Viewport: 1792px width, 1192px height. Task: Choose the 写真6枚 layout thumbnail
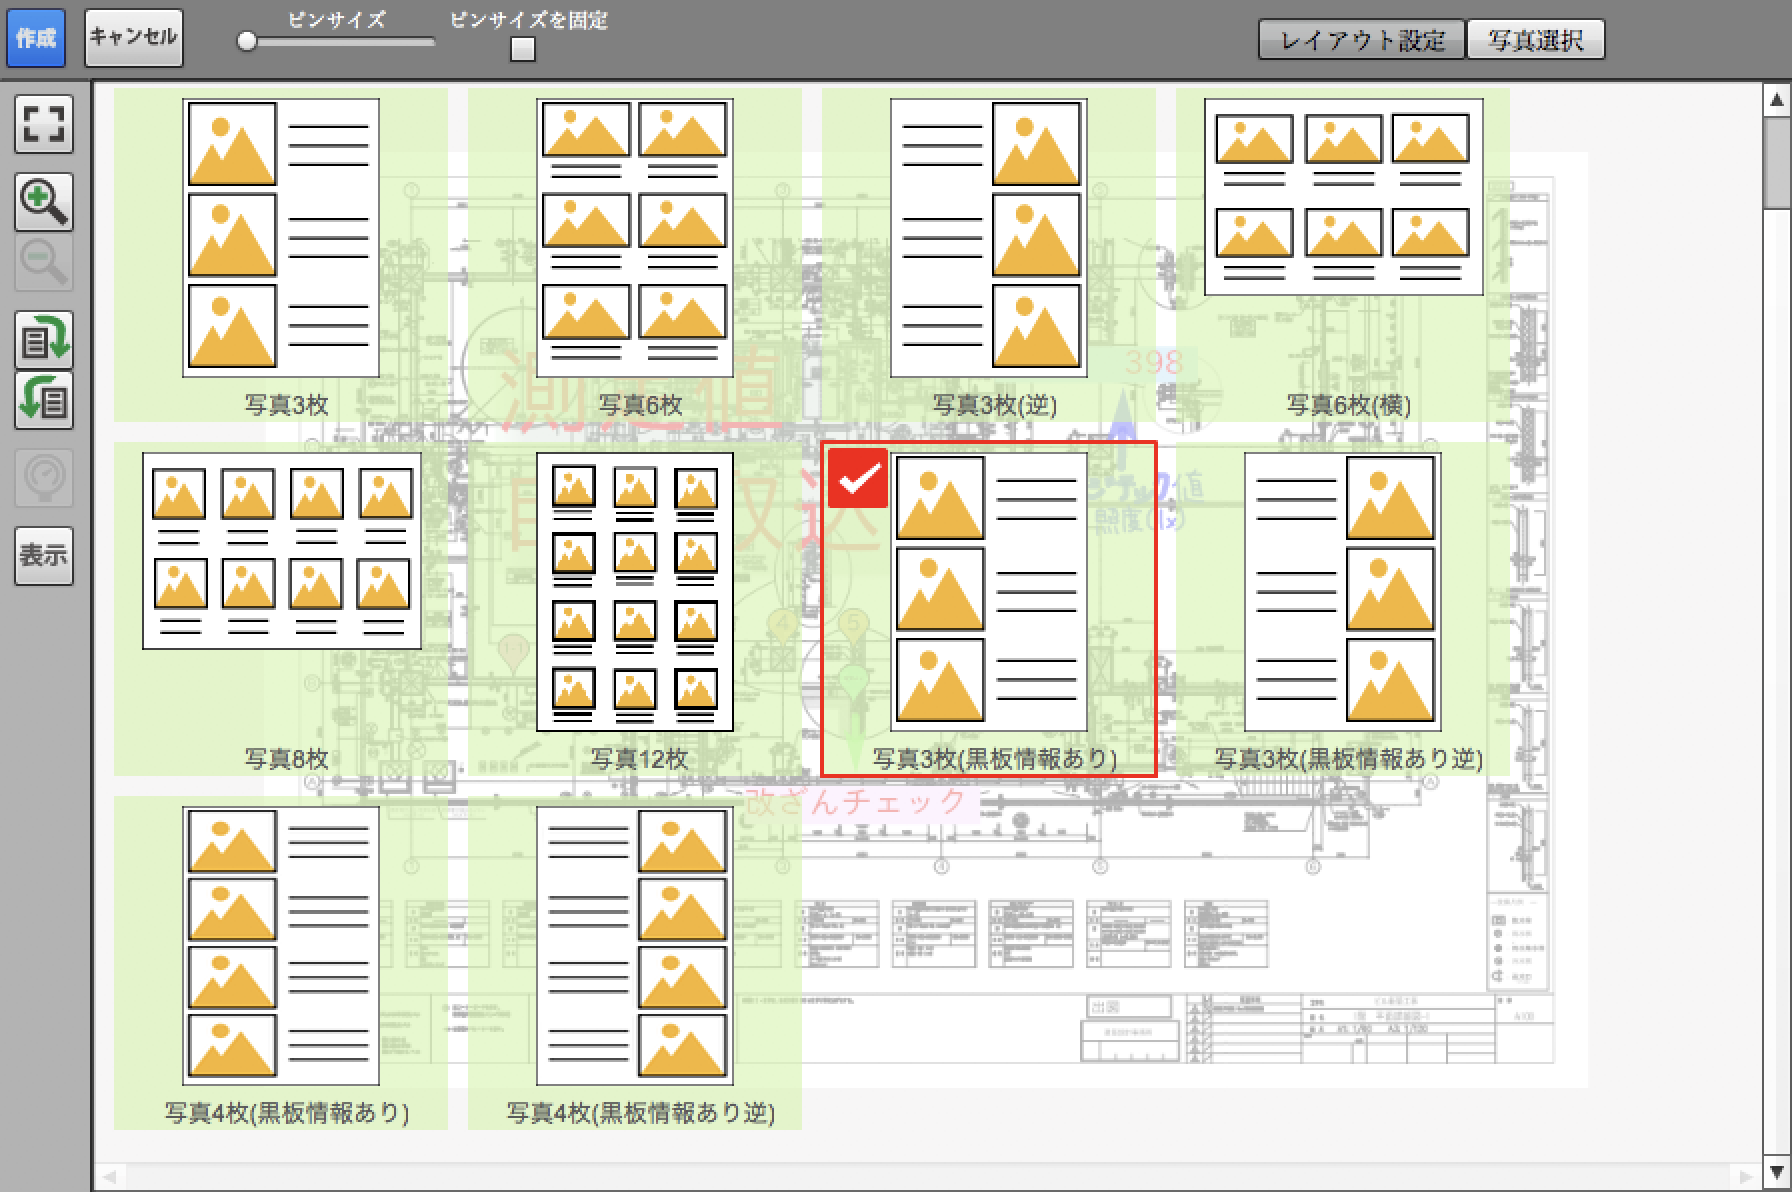[635, 238]
